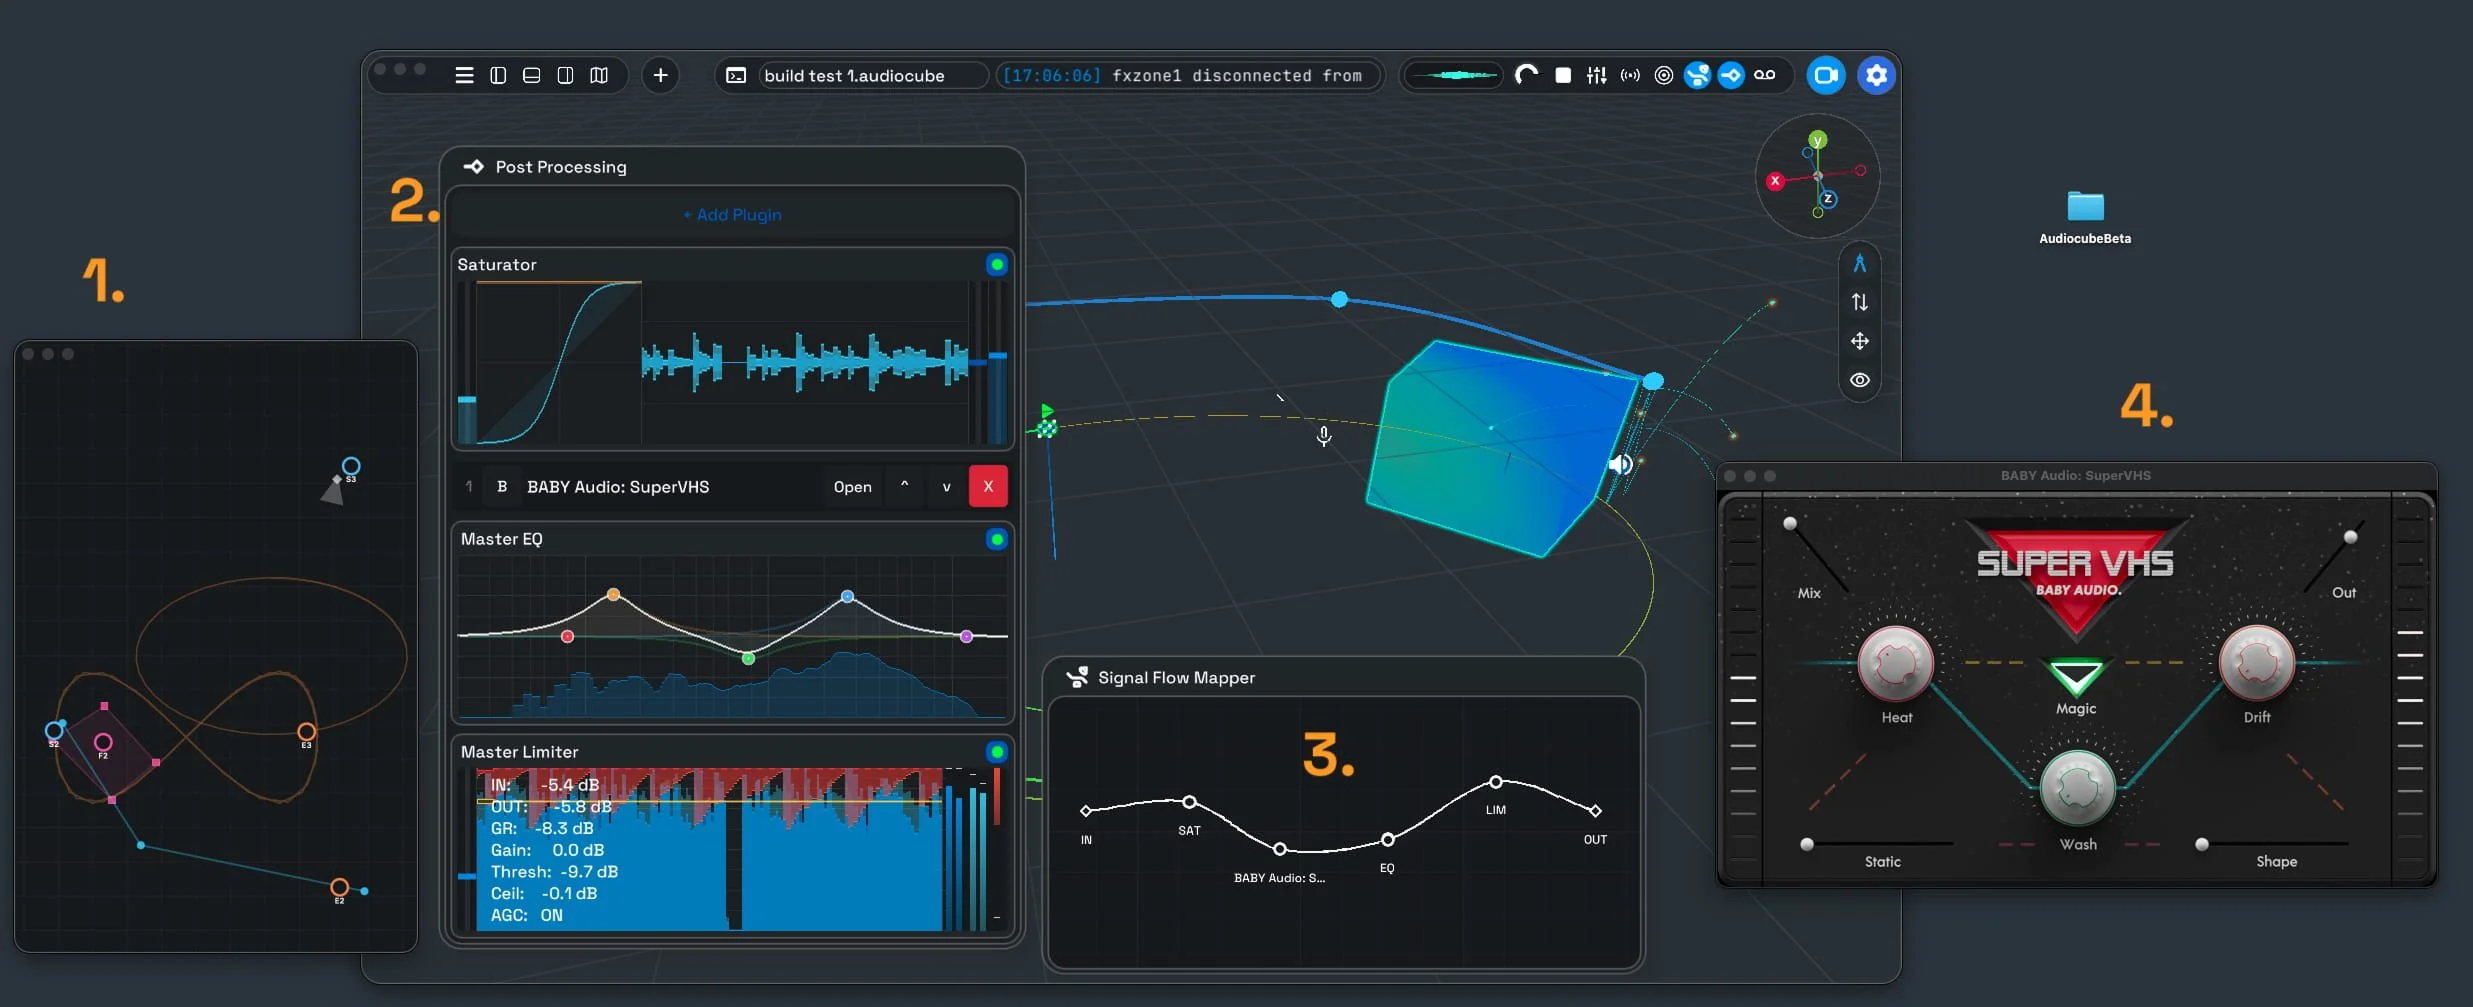Click the tape recorder voicemail icon
The width and height of the screenshot is (2473, 1007).
tap(1765, 75)
